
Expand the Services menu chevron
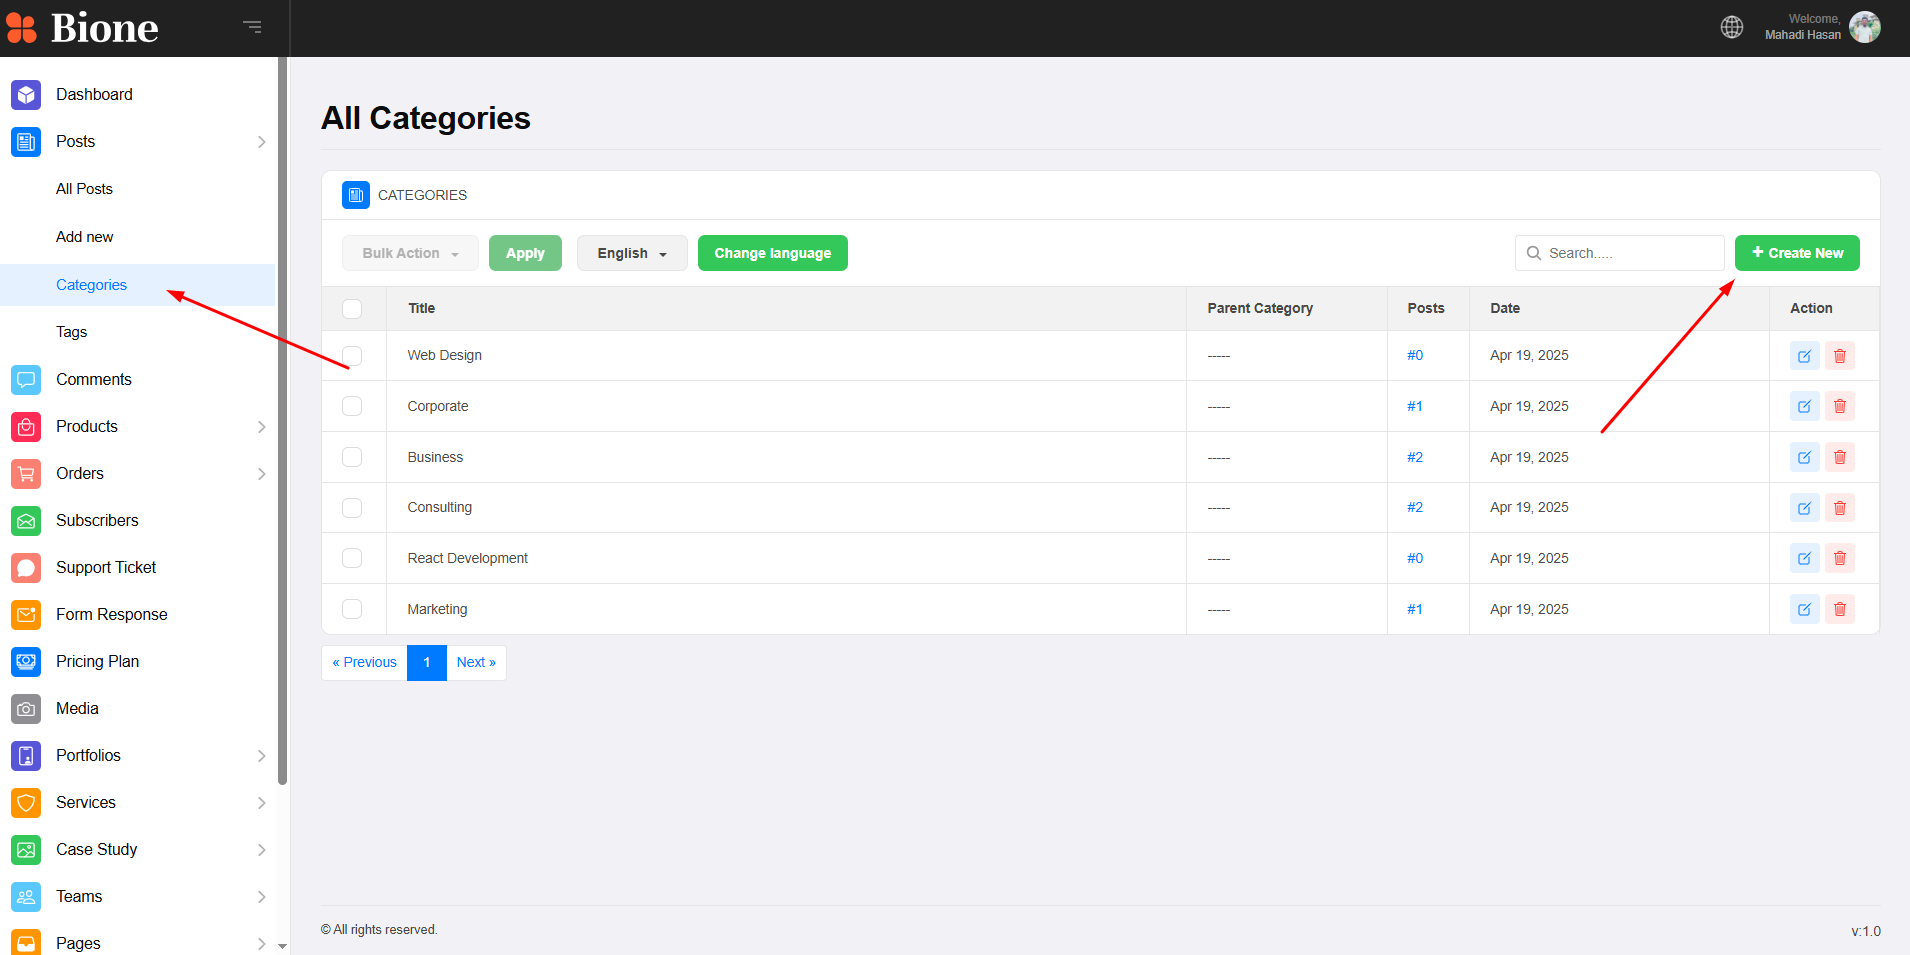(x=261, y=803)
